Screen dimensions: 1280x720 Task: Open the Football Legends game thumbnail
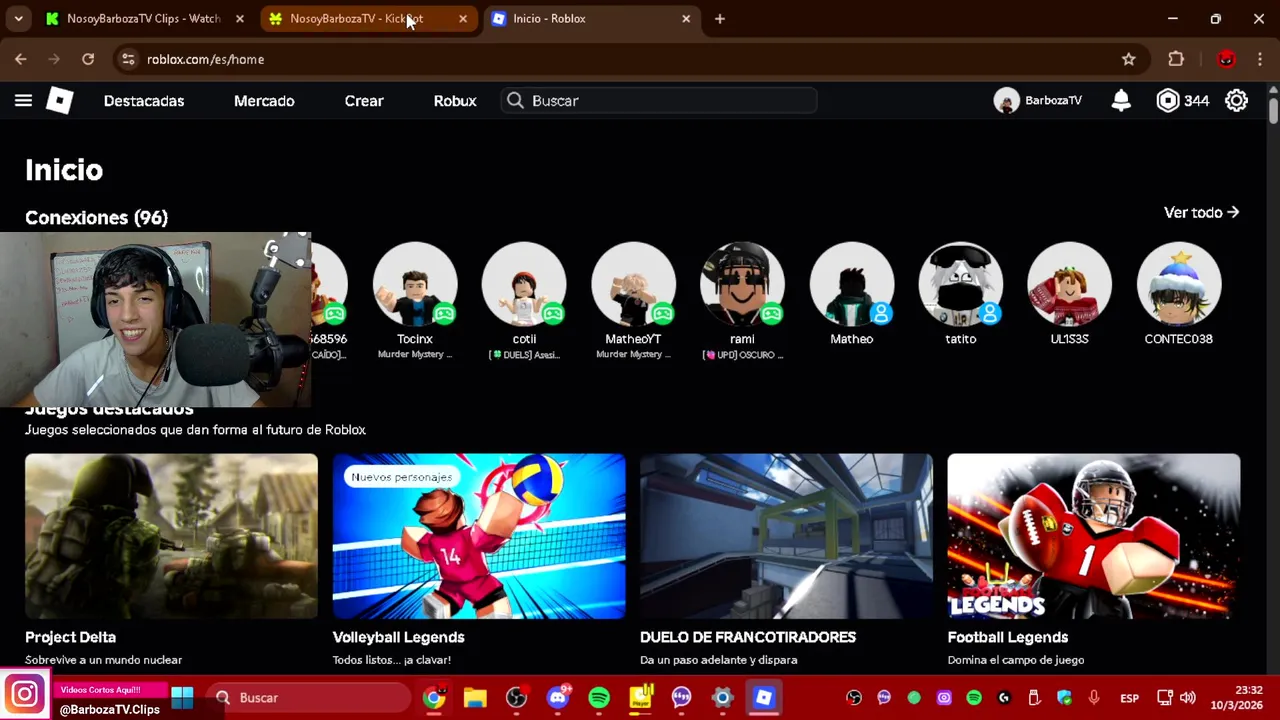(1094, 536)
